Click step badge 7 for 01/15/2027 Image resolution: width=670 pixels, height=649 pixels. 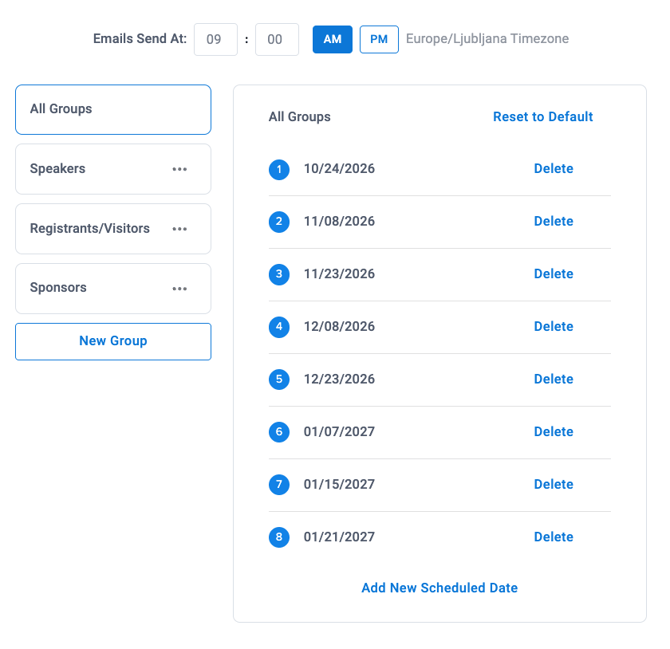pos(279,485)
